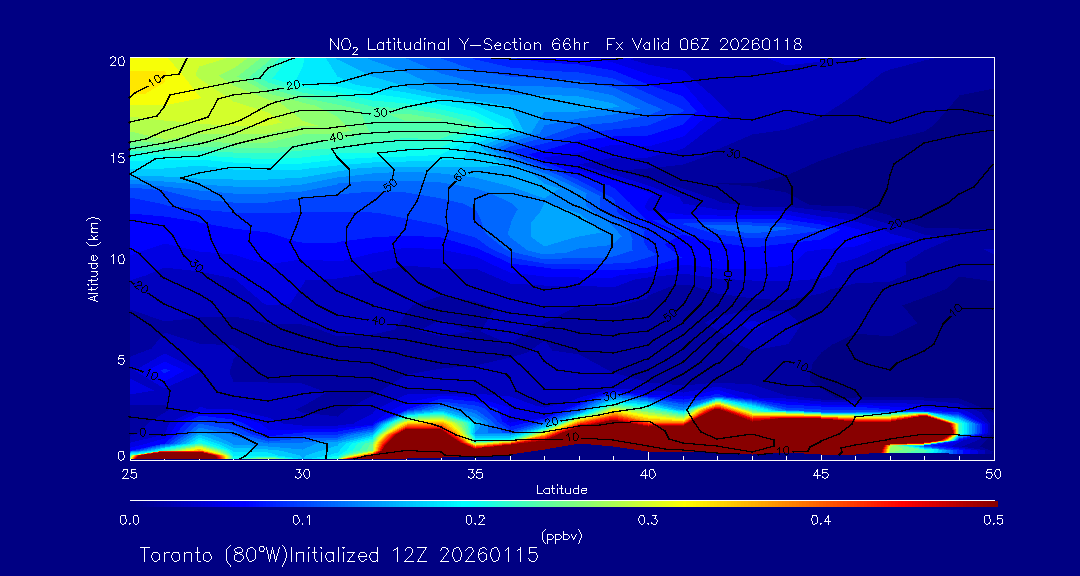Click the "(ppbv)" units label
Image resolution: width=1080 pixels, height=576 pixels.
point(562,537)
